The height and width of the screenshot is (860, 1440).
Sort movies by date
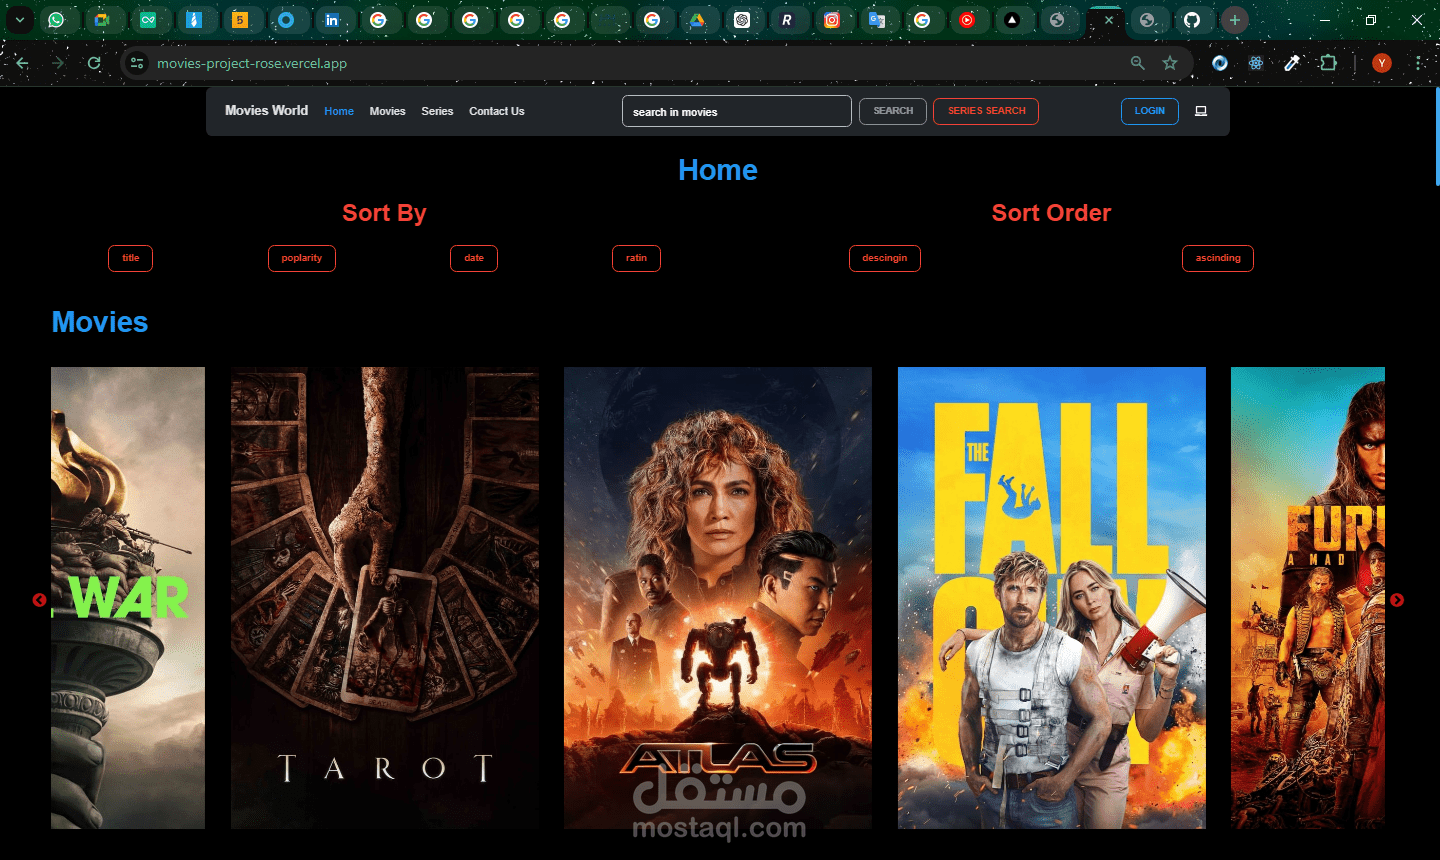pos(474,258)
